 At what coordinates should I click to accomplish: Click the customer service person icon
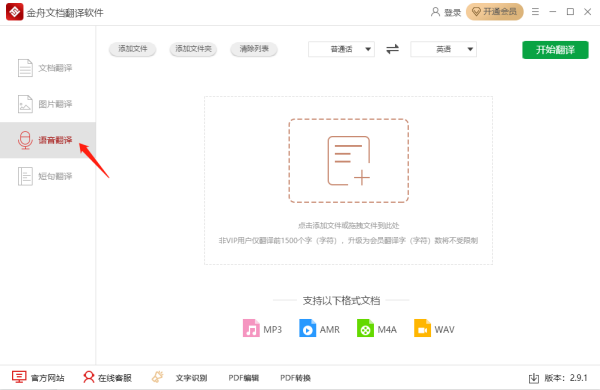[x=89, y=377]
